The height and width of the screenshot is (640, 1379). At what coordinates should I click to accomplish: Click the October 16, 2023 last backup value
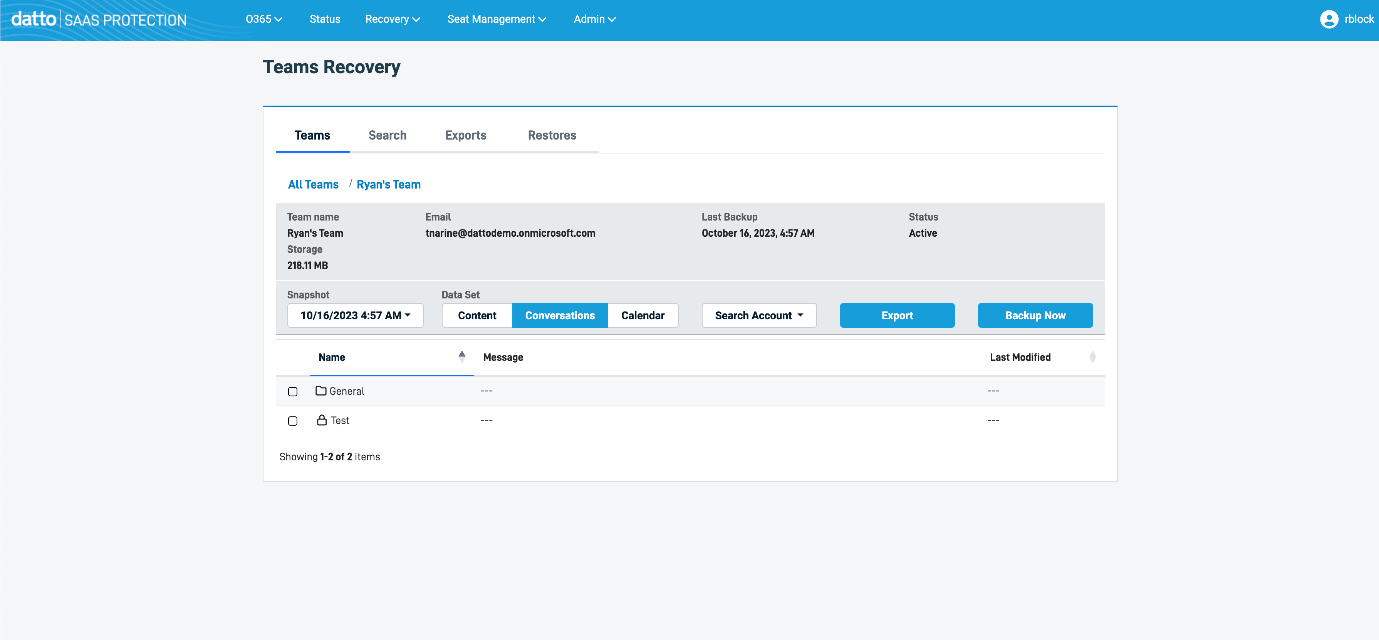(758, 233)
